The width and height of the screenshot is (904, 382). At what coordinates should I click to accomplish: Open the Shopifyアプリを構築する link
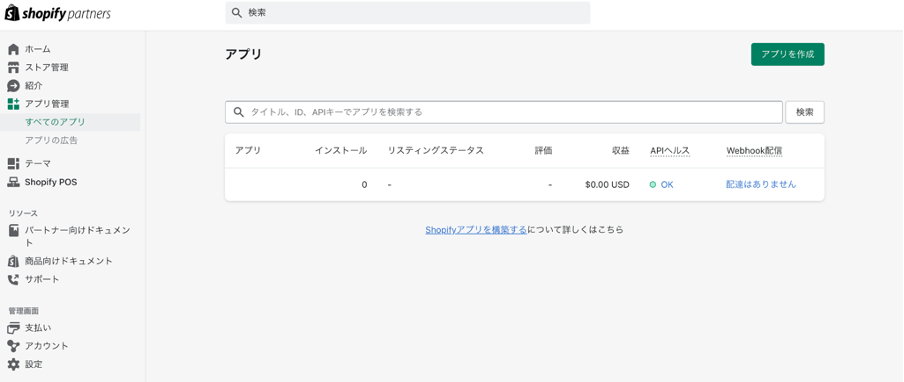[476, 229]
